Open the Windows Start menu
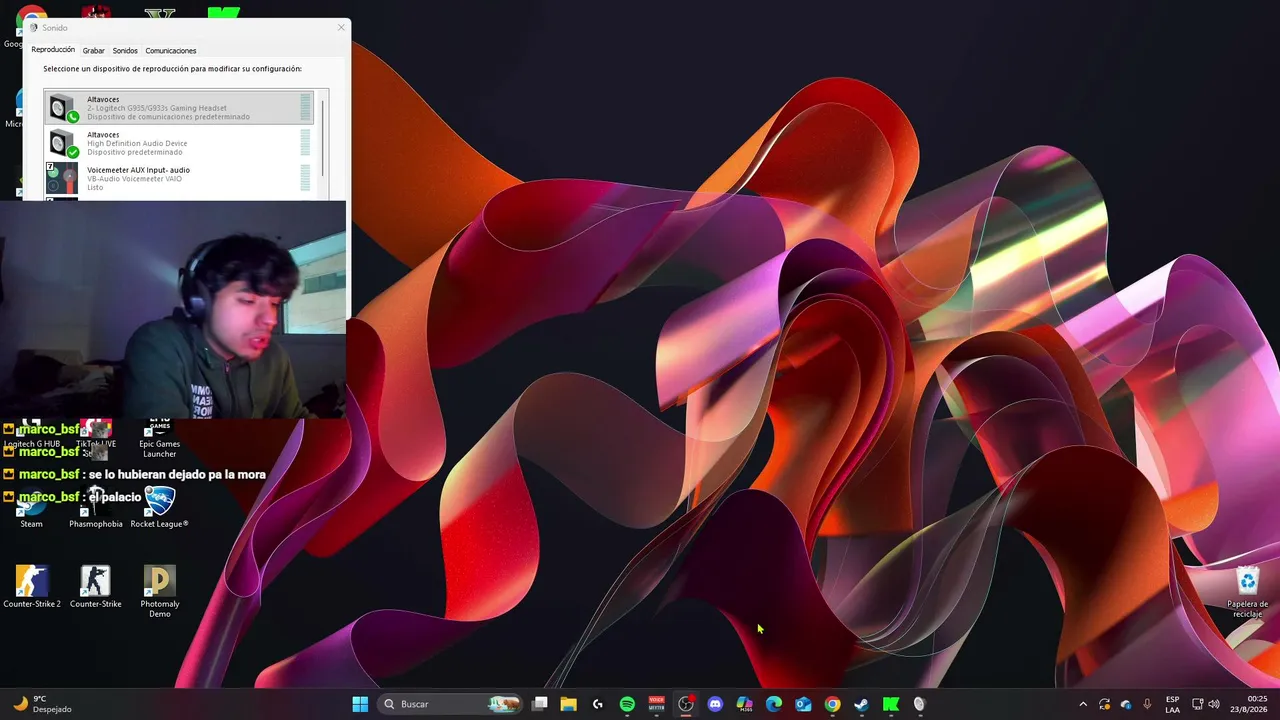The height and width of the screenshot is (720, 1280). tap(360, 704)
